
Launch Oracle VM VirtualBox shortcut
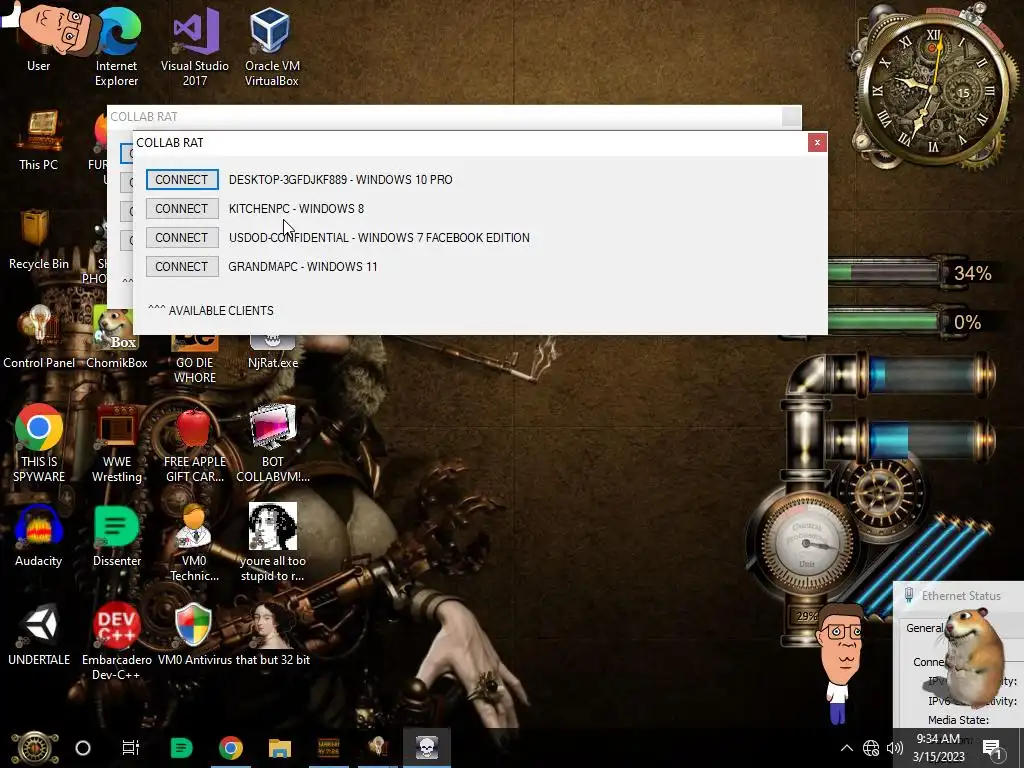tap(272, 47)
